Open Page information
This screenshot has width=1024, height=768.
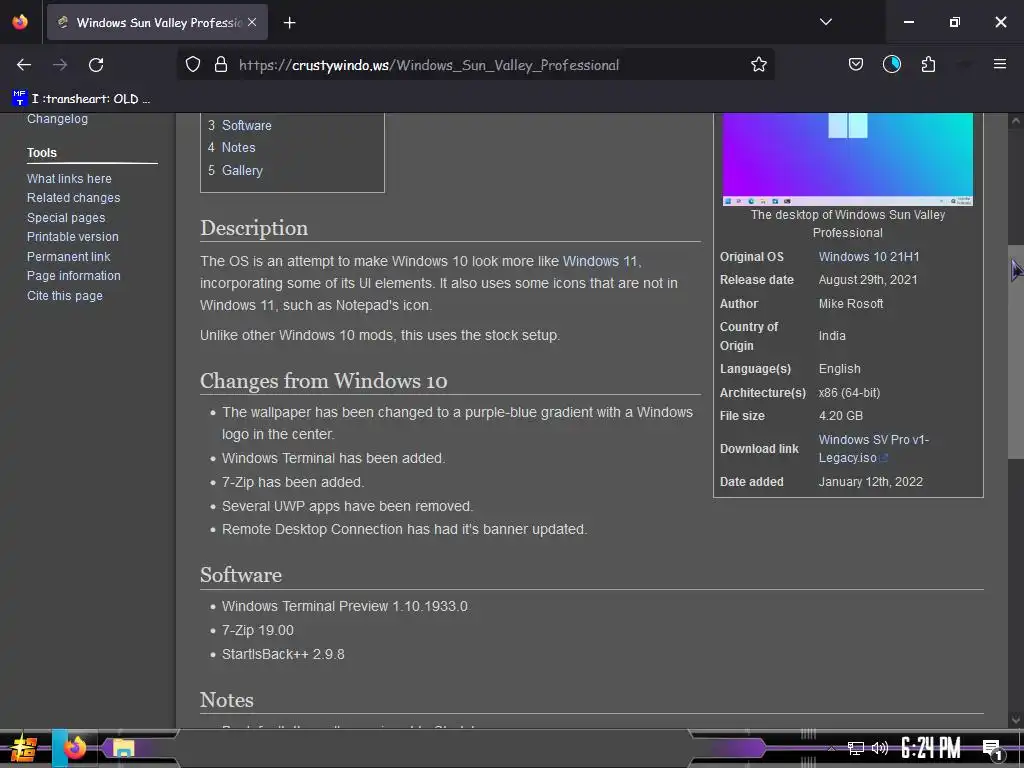[x=74, y=276]
